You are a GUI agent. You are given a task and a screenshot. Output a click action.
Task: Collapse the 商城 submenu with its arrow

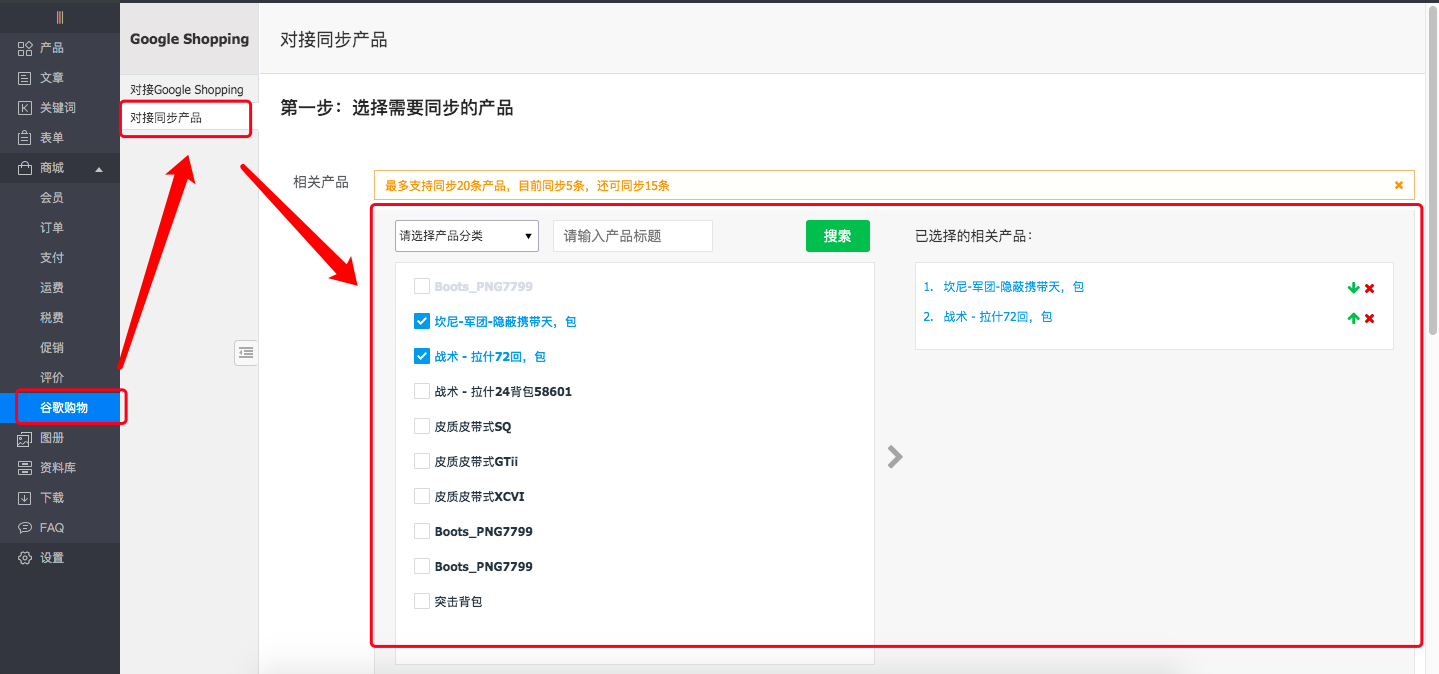99,168
